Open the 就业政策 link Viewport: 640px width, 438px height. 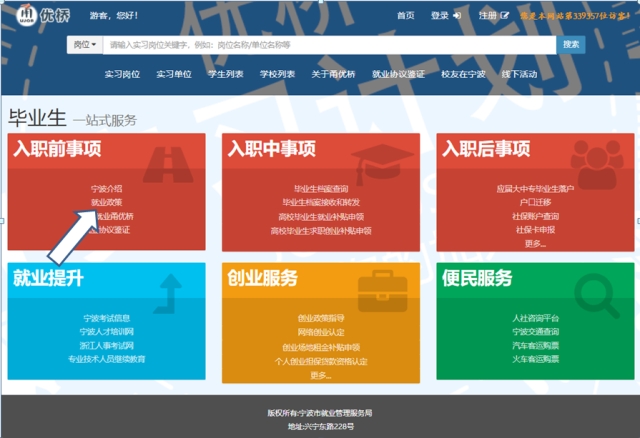click(106, 202)
